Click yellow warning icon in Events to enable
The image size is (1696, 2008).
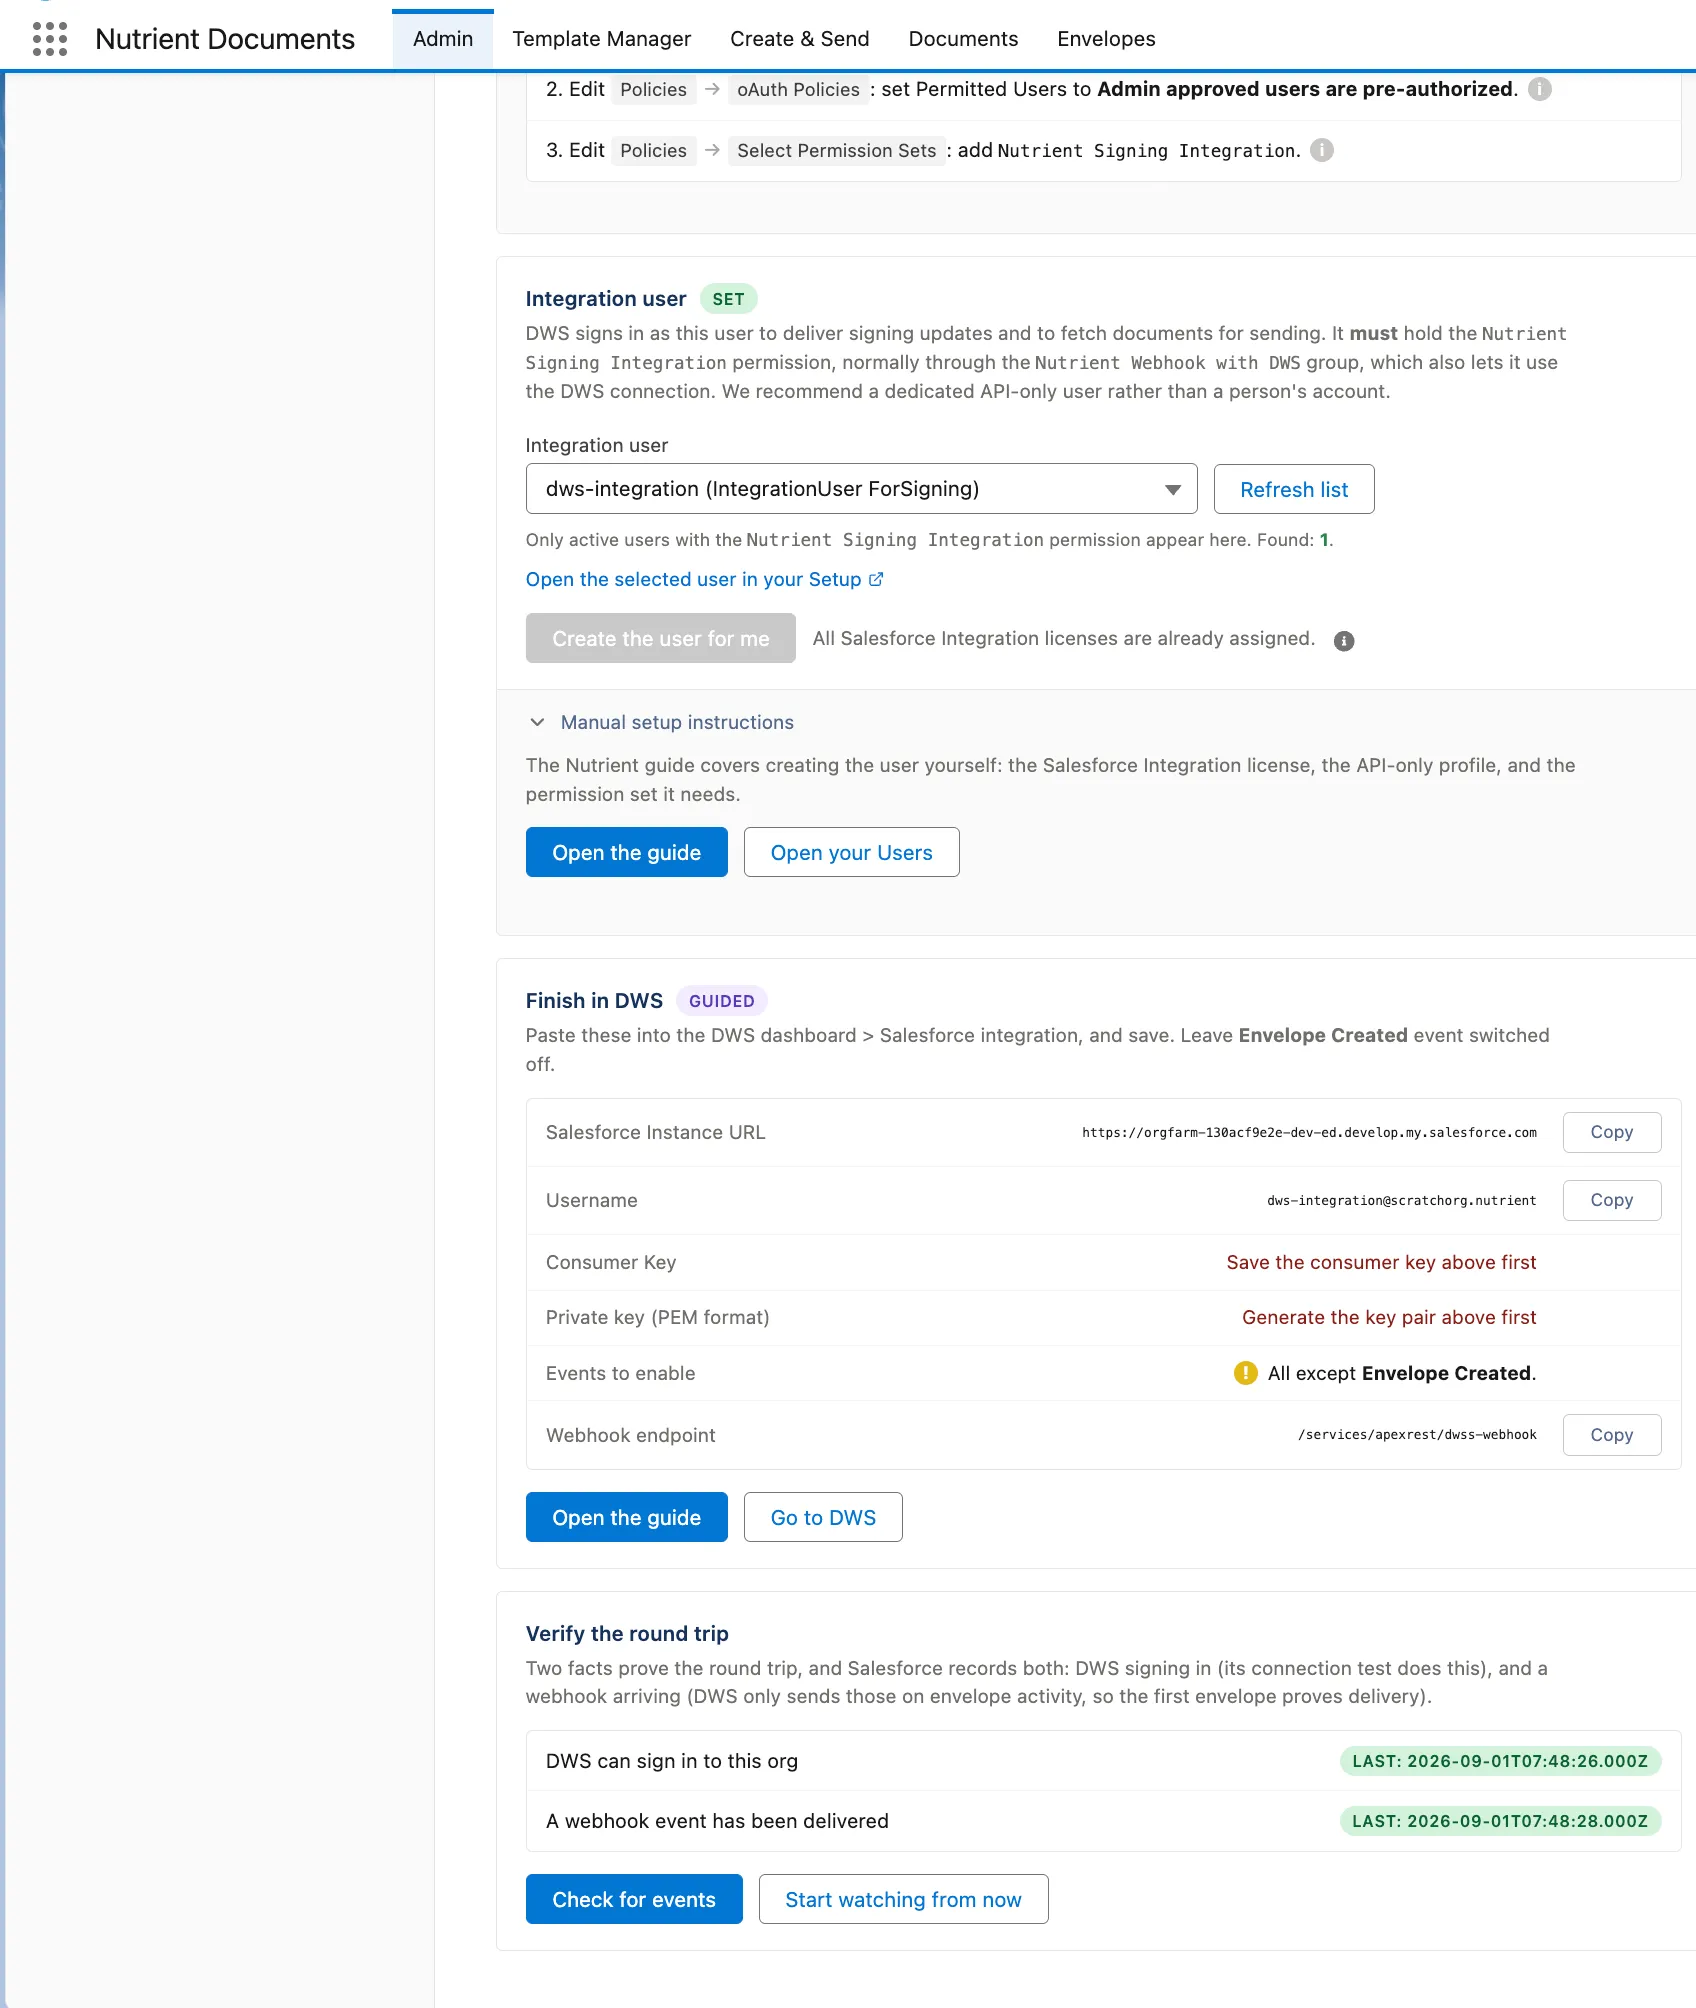(x=1245, y=1373)
